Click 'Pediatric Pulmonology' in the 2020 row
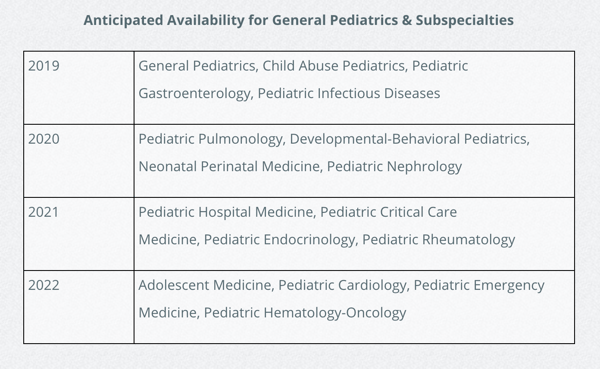Image resolution: width=600 pixels, height=369 pixels. pyautogui.click(x=210, y=139)
